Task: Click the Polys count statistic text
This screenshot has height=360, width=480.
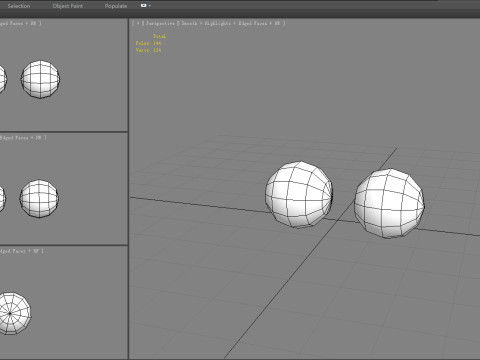Action: 148,43
